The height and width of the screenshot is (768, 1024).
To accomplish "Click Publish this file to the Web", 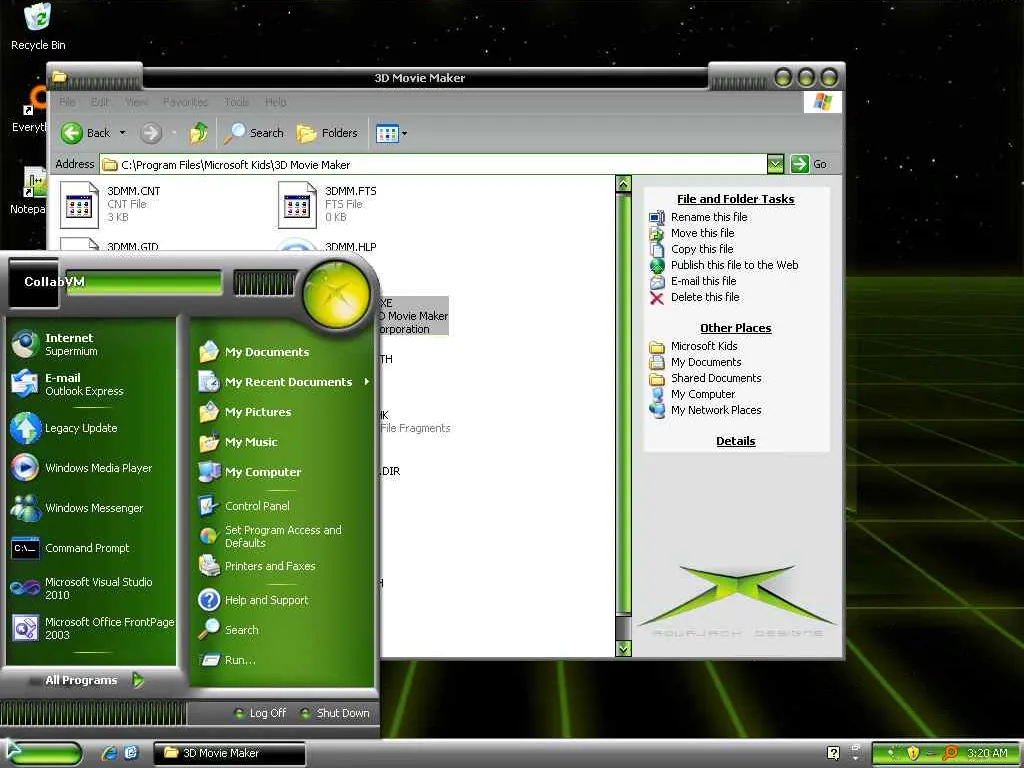I will (734, 265).
